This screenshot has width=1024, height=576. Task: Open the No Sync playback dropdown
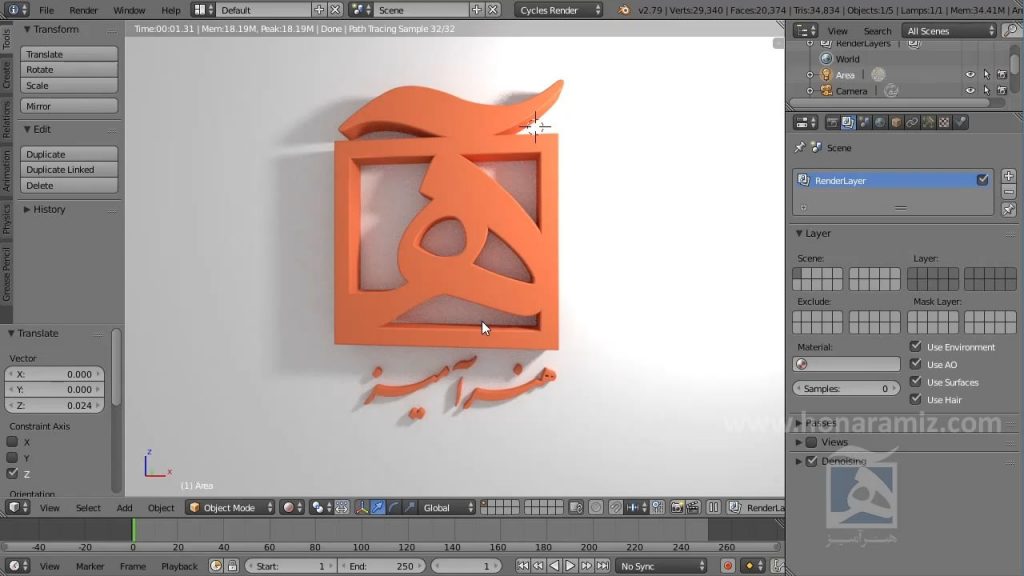coord(662,566)
